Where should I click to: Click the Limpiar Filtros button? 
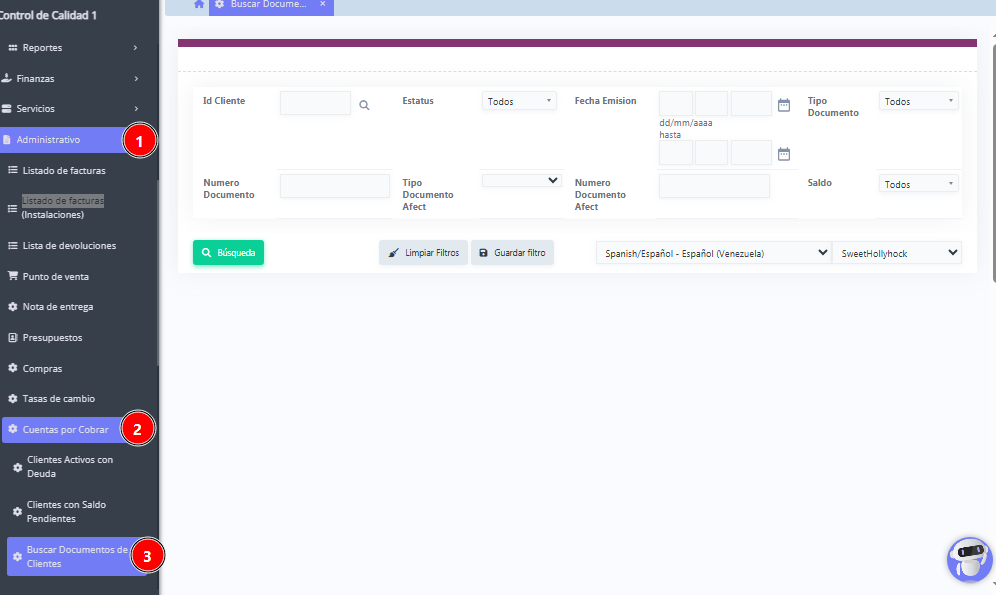point(423,253)
